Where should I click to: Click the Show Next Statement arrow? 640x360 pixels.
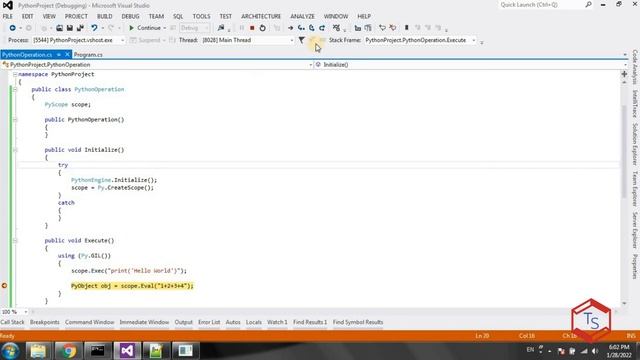290,28
